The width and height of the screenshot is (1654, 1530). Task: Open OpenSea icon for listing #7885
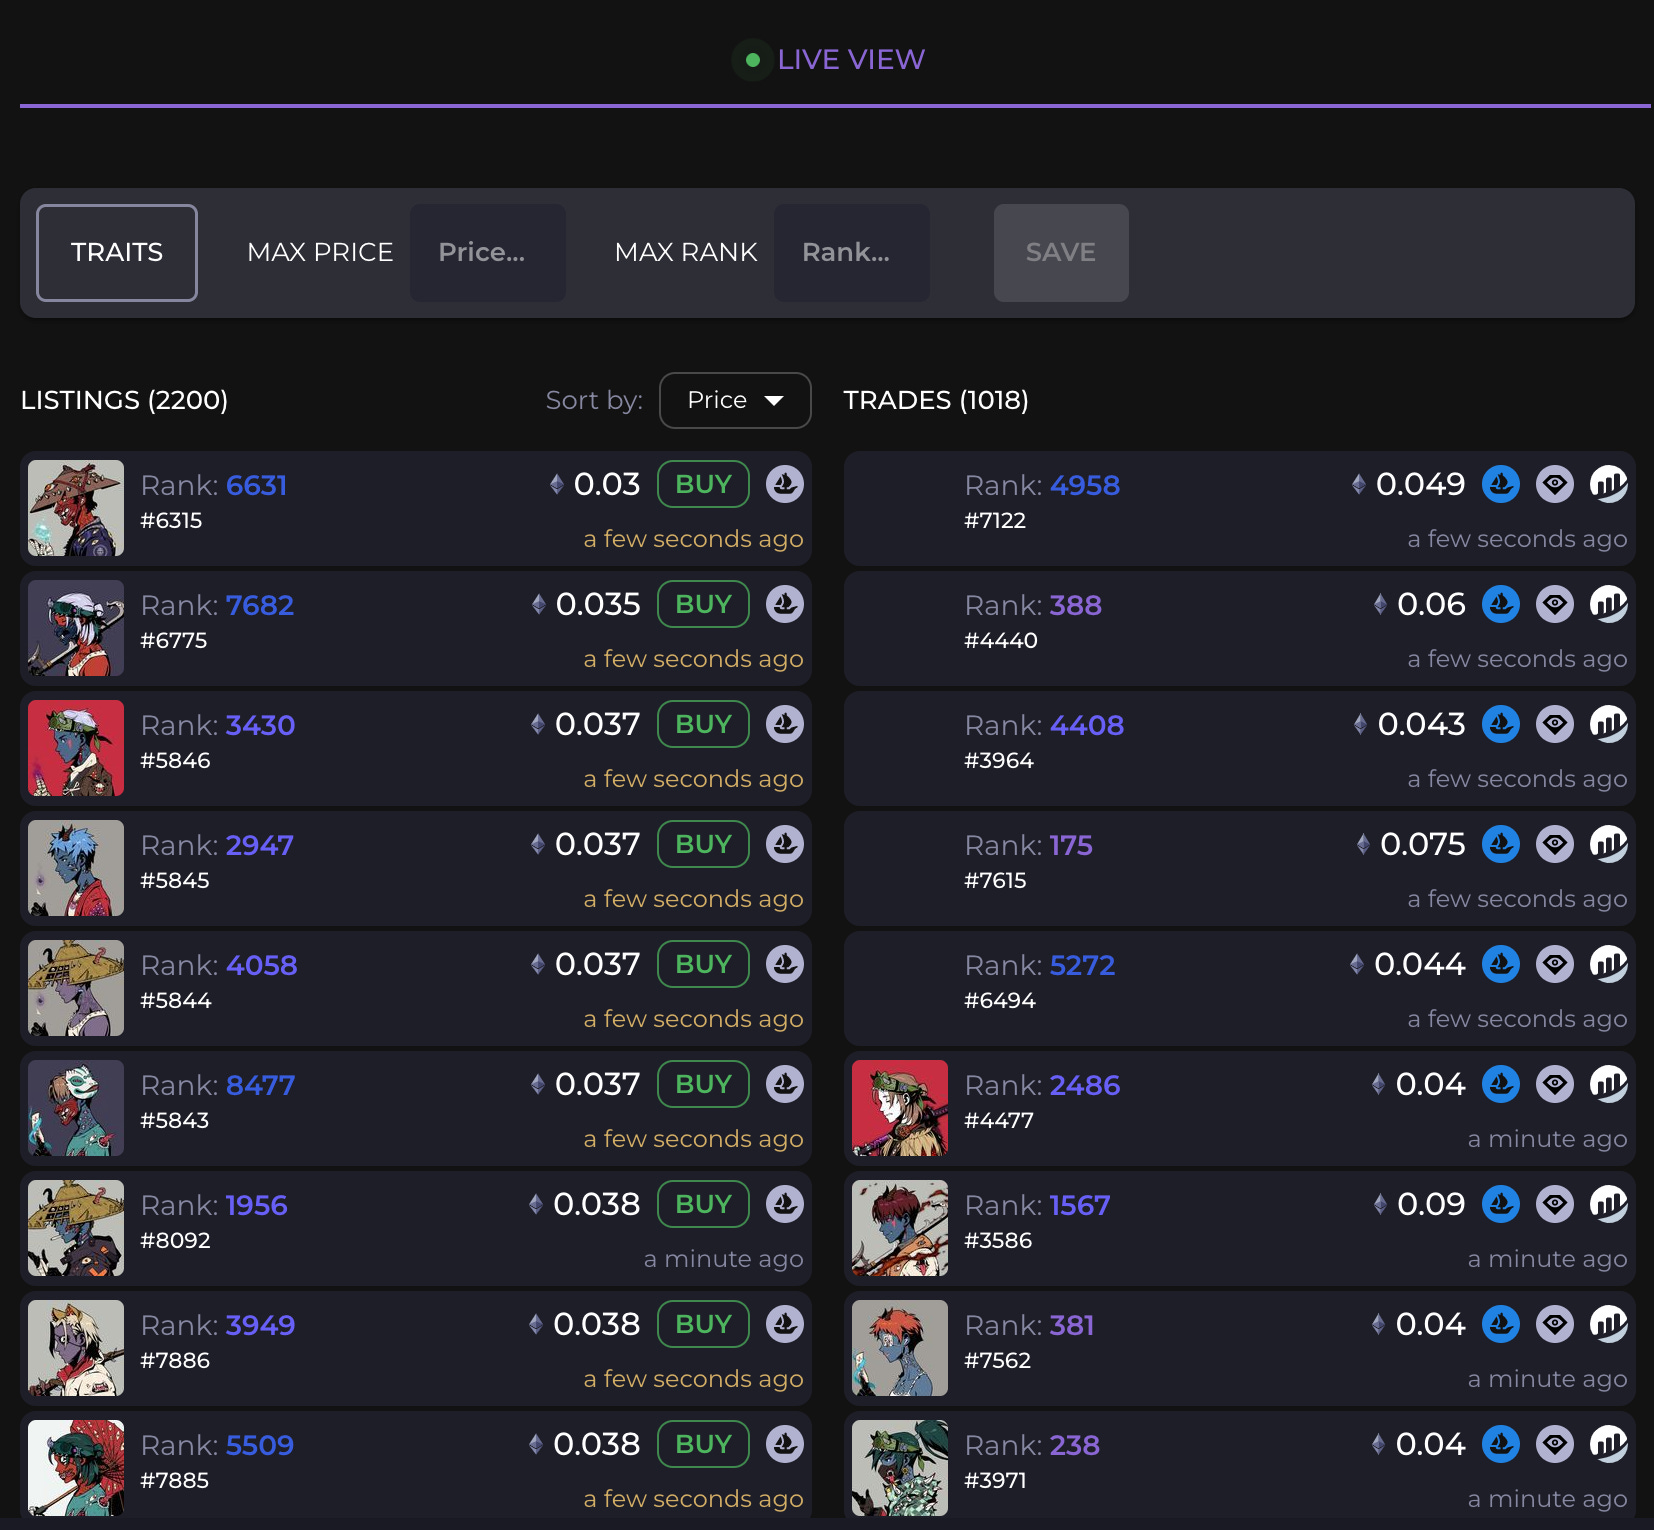click(x=785, y=1444)
